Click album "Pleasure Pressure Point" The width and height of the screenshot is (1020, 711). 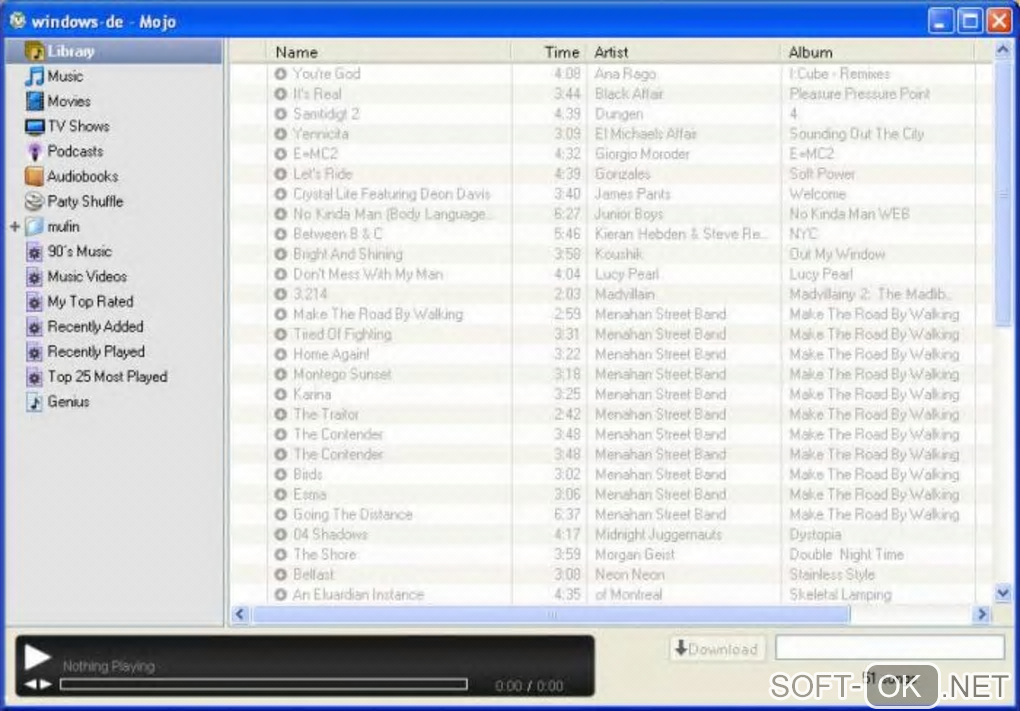pos(859,94)
